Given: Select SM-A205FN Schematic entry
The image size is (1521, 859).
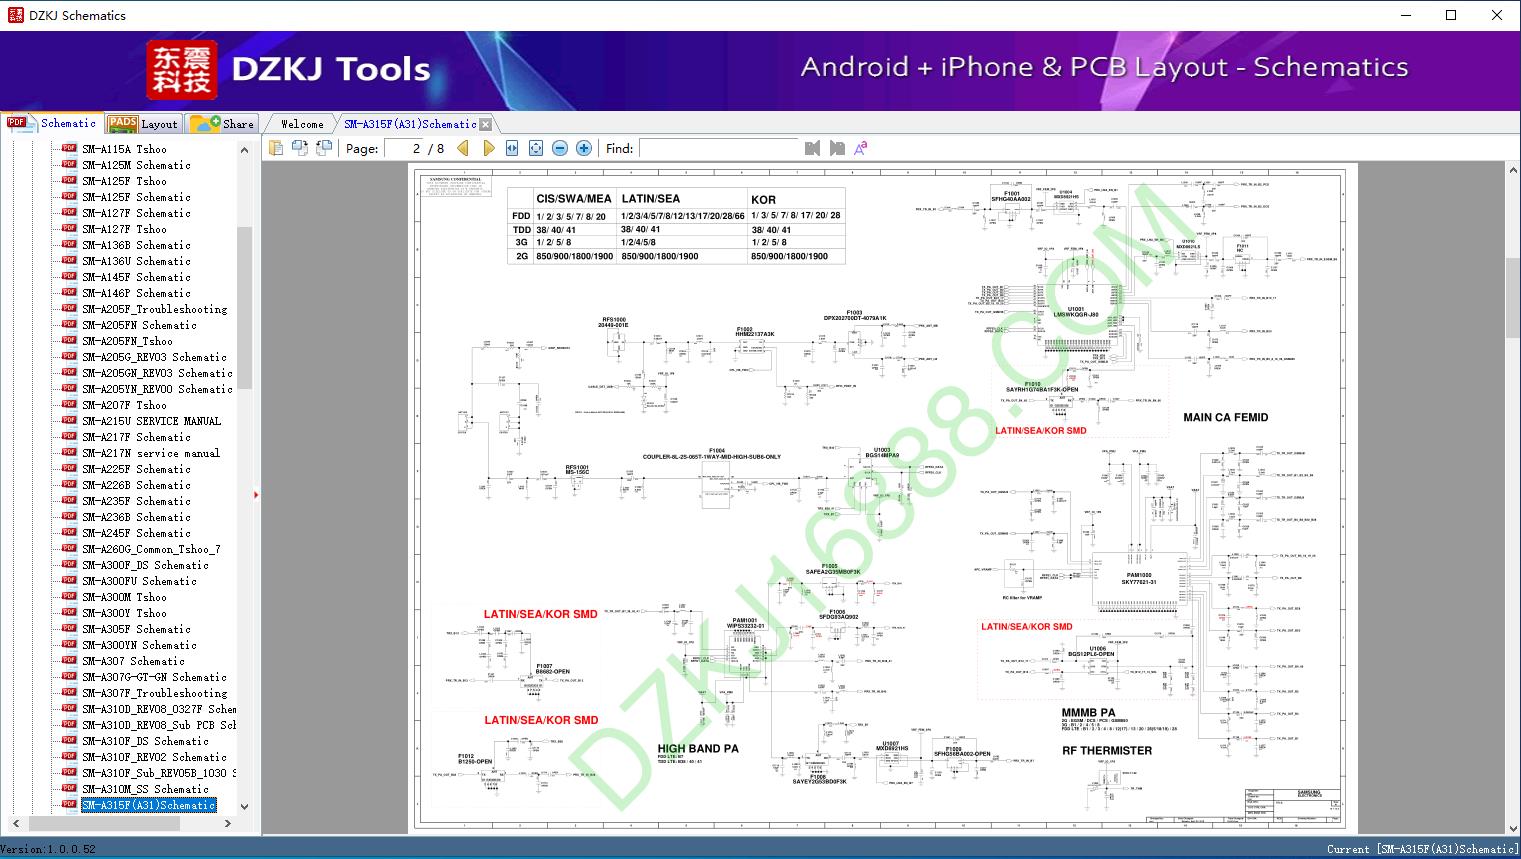Looking at the screenshot, I should click(139, 325).
